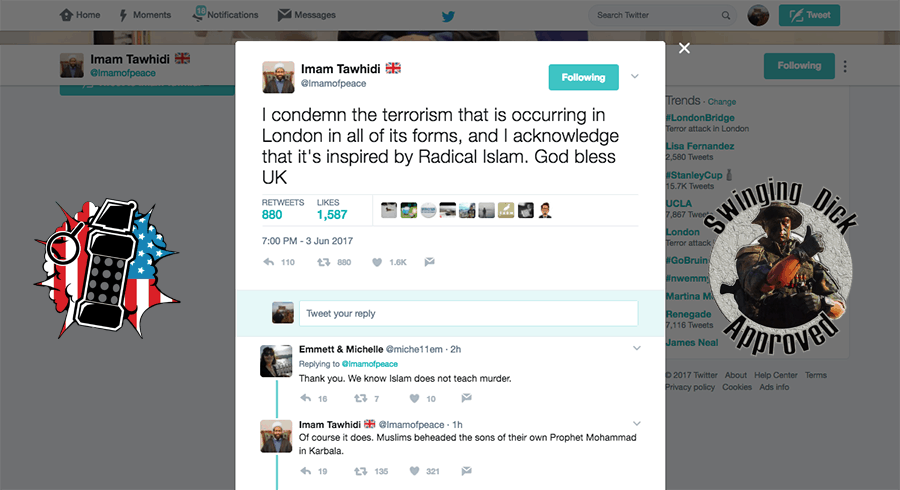Go to Twitter Home
Screen dimensions: 900x490
pyautogui.click(x=80, y=15)
